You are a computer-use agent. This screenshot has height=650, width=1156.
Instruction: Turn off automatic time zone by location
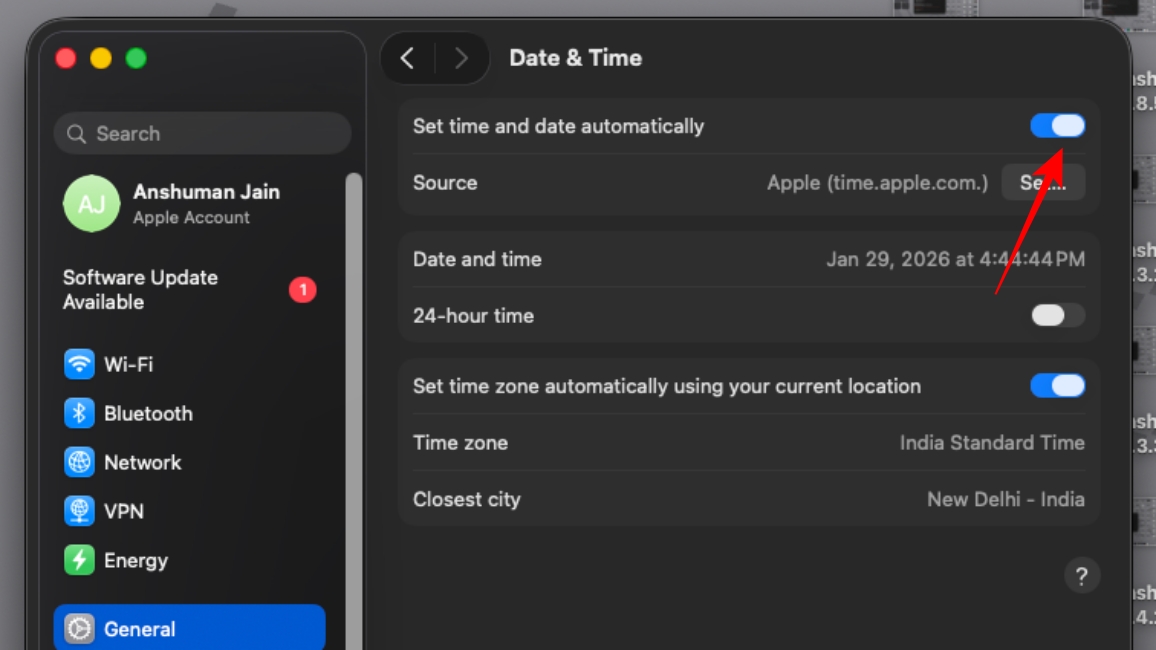pos(1057,385)
